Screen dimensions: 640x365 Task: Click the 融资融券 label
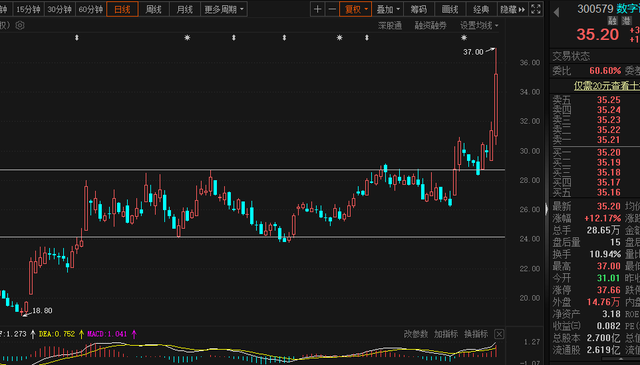point(430,25)
